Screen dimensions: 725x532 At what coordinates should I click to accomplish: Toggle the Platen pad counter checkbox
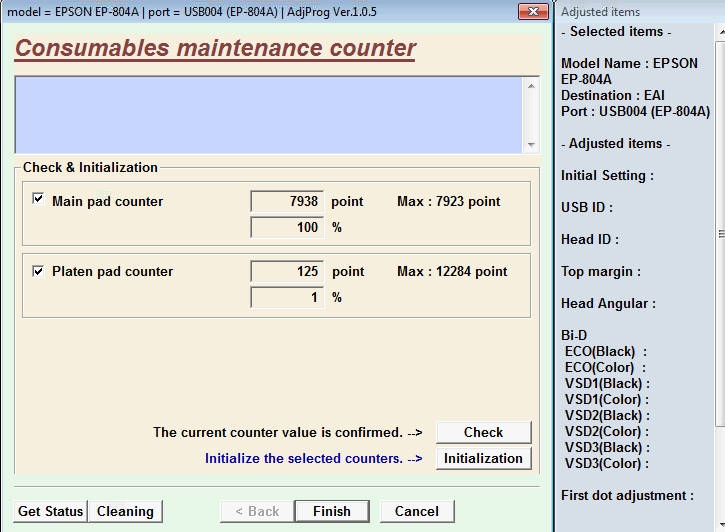tap(38, 271)
